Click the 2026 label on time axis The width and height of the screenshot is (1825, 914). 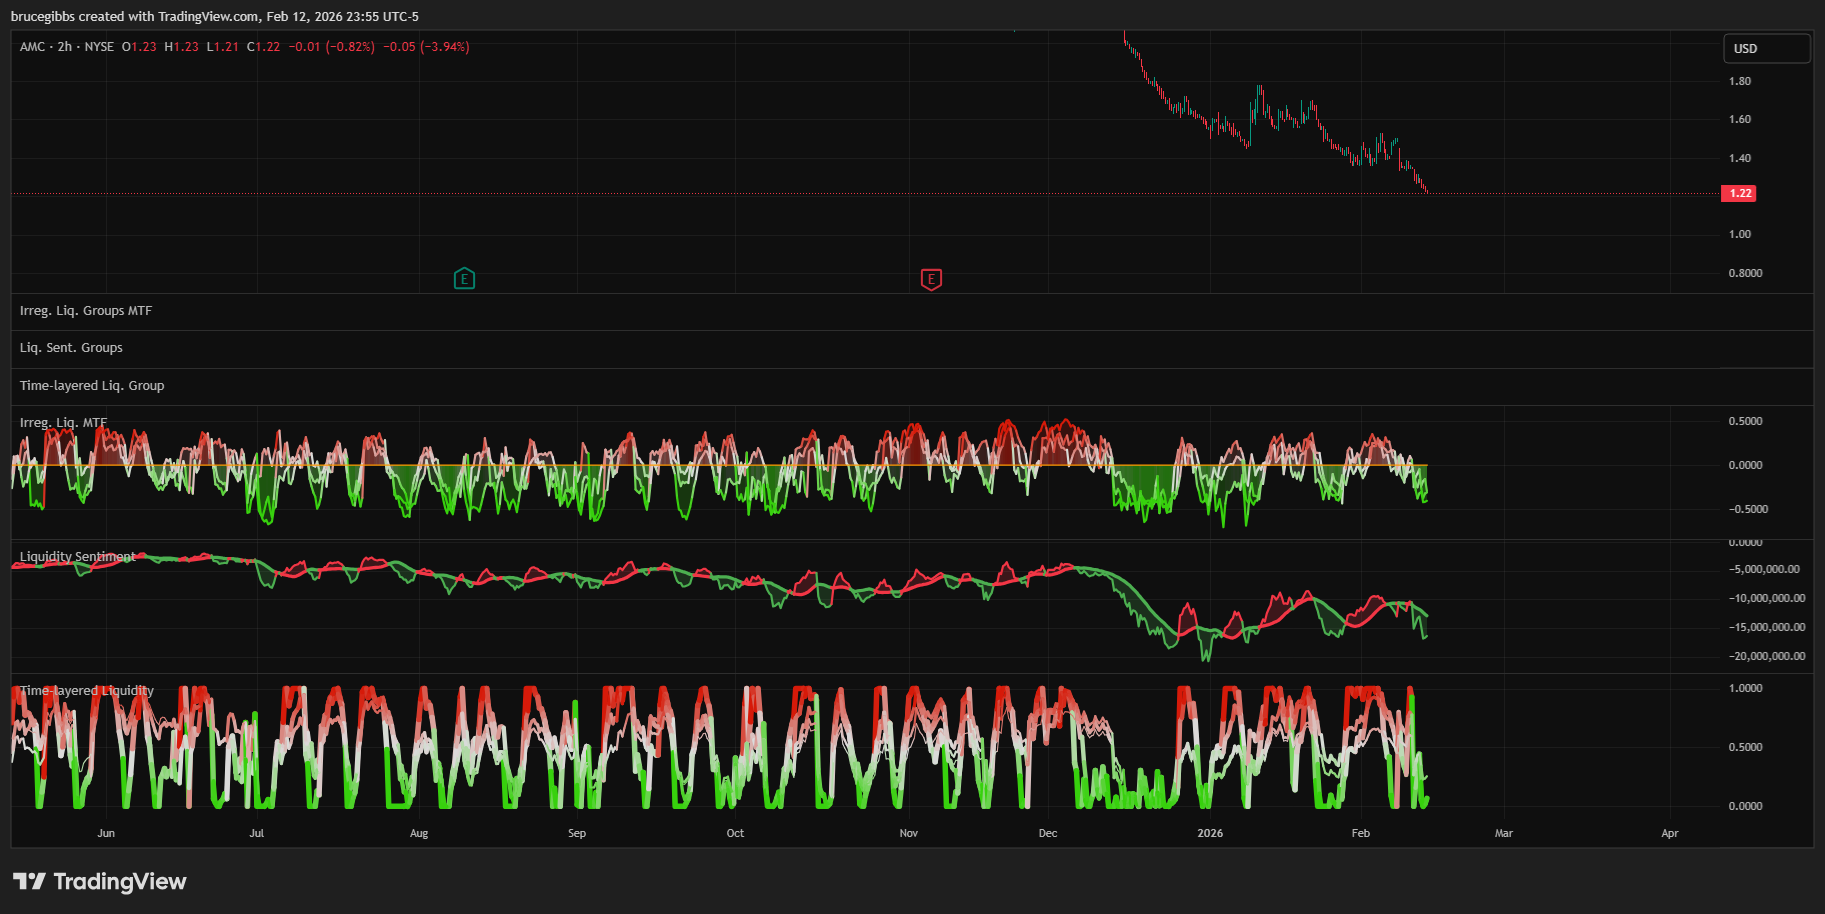1210,833
